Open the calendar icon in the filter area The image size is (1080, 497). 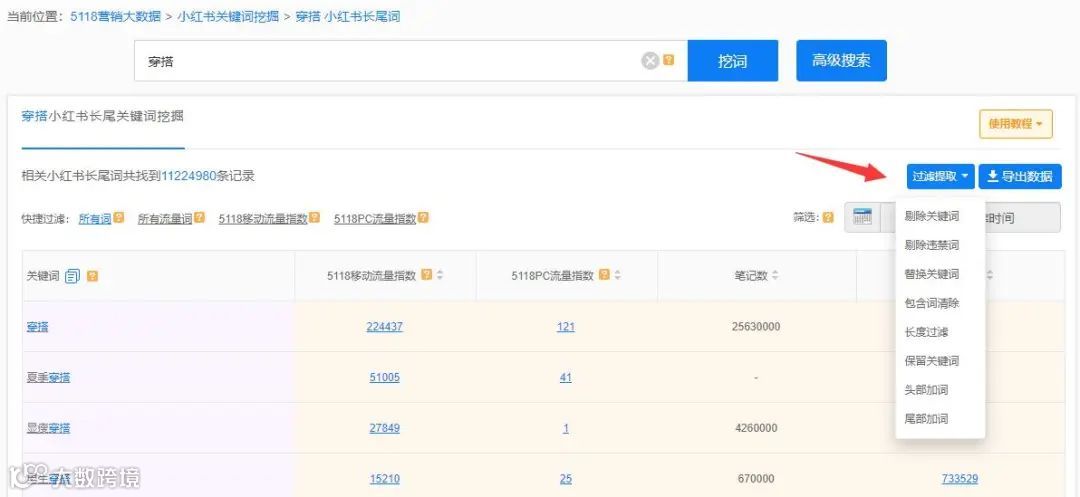(862, 217)
